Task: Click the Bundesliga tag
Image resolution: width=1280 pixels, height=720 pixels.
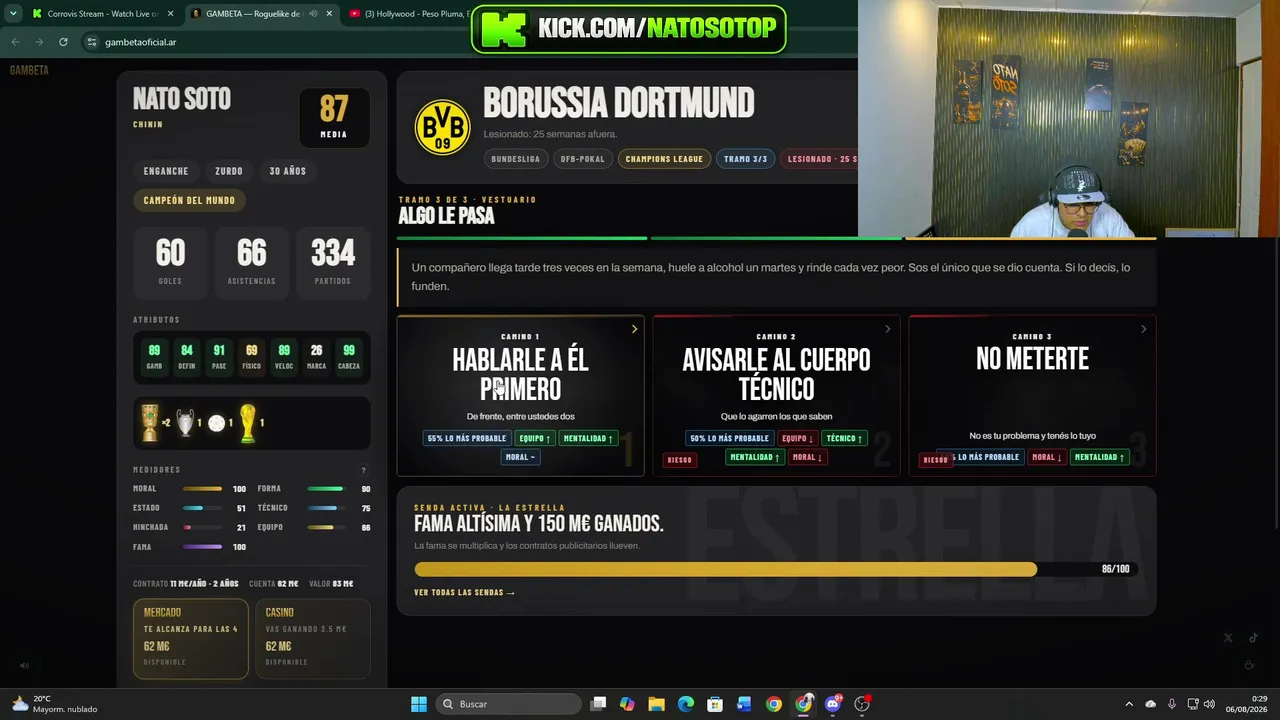Action: [x=516, y=159]
